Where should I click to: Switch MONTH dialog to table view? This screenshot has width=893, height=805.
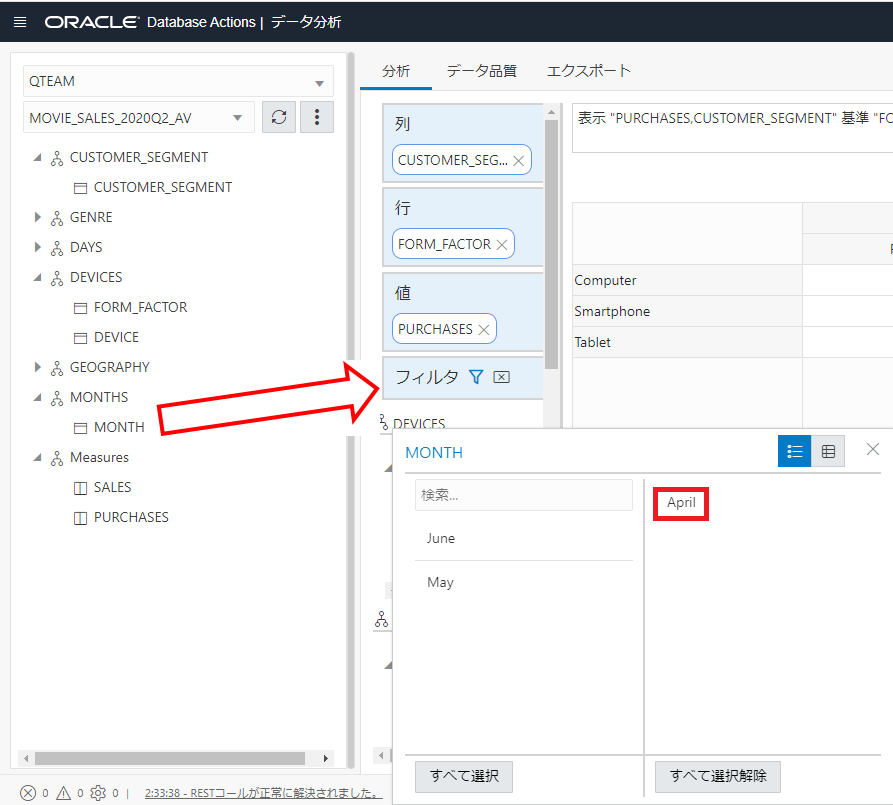[828, 451]
